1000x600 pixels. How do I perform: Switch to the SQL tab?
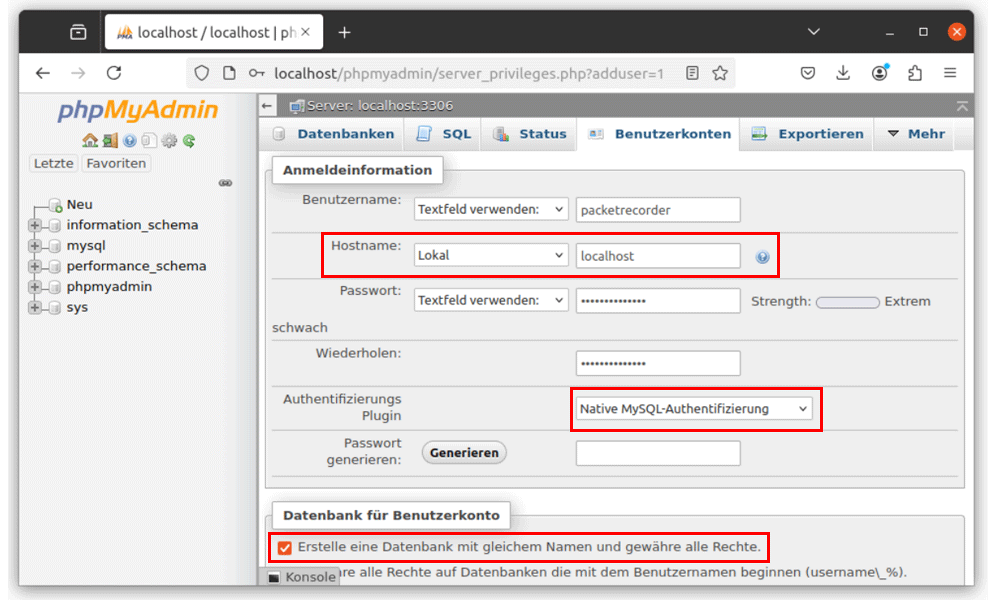click(x=444, y=134)
